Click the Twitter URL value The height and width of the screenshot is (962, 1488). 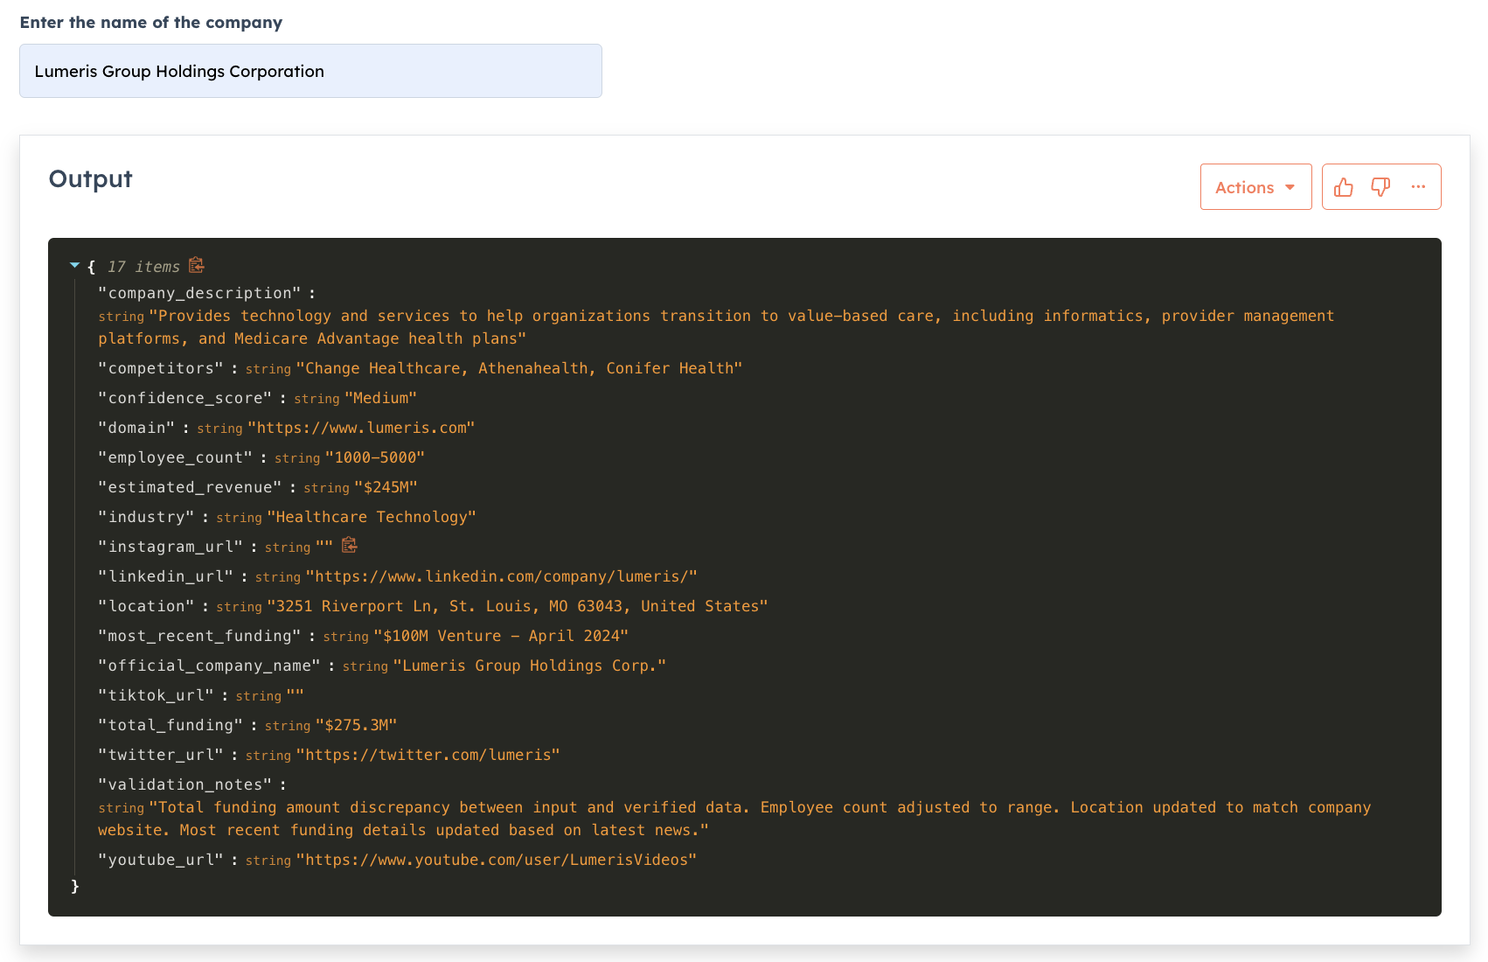click(428, 755)
